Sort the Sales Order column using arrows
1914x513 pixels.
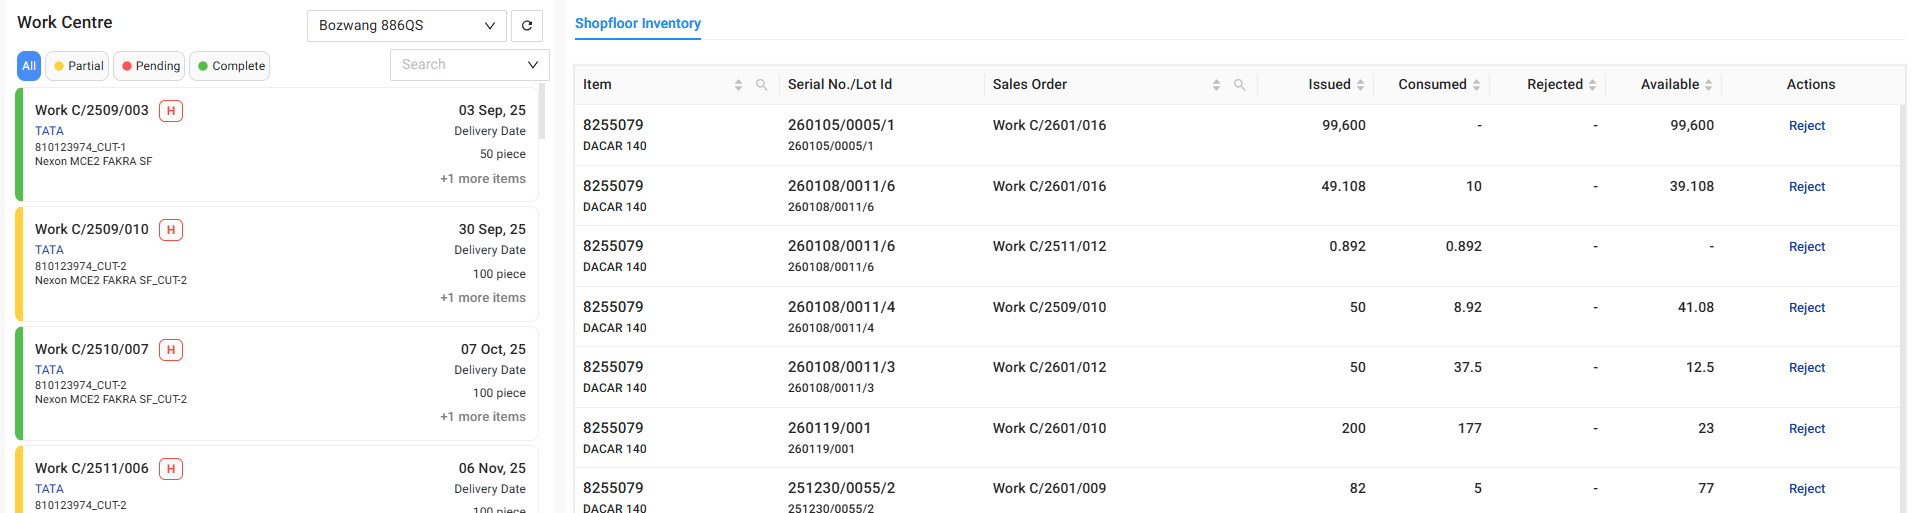[1216, 85]
